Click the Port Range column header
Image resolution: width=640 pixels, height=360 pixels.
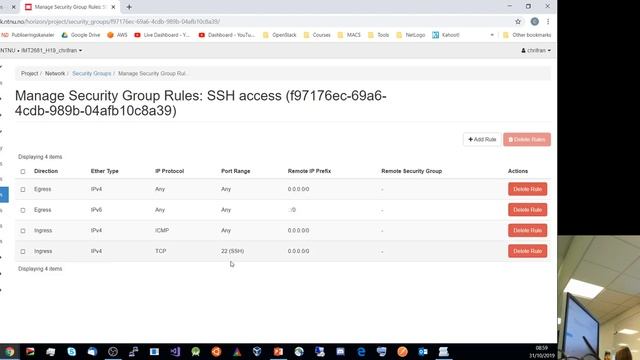coord(236,171)
